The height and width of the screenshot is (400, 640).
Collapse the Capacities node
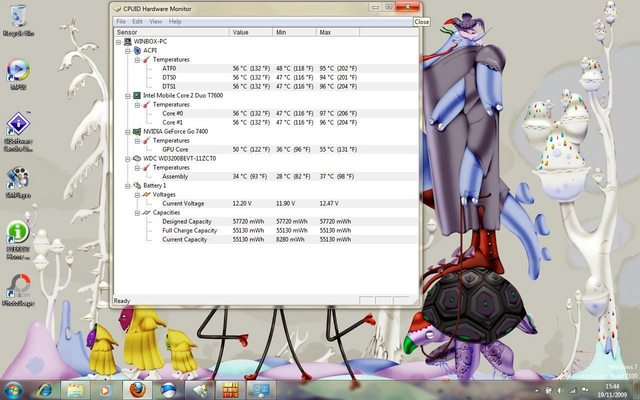click(137, 213)
